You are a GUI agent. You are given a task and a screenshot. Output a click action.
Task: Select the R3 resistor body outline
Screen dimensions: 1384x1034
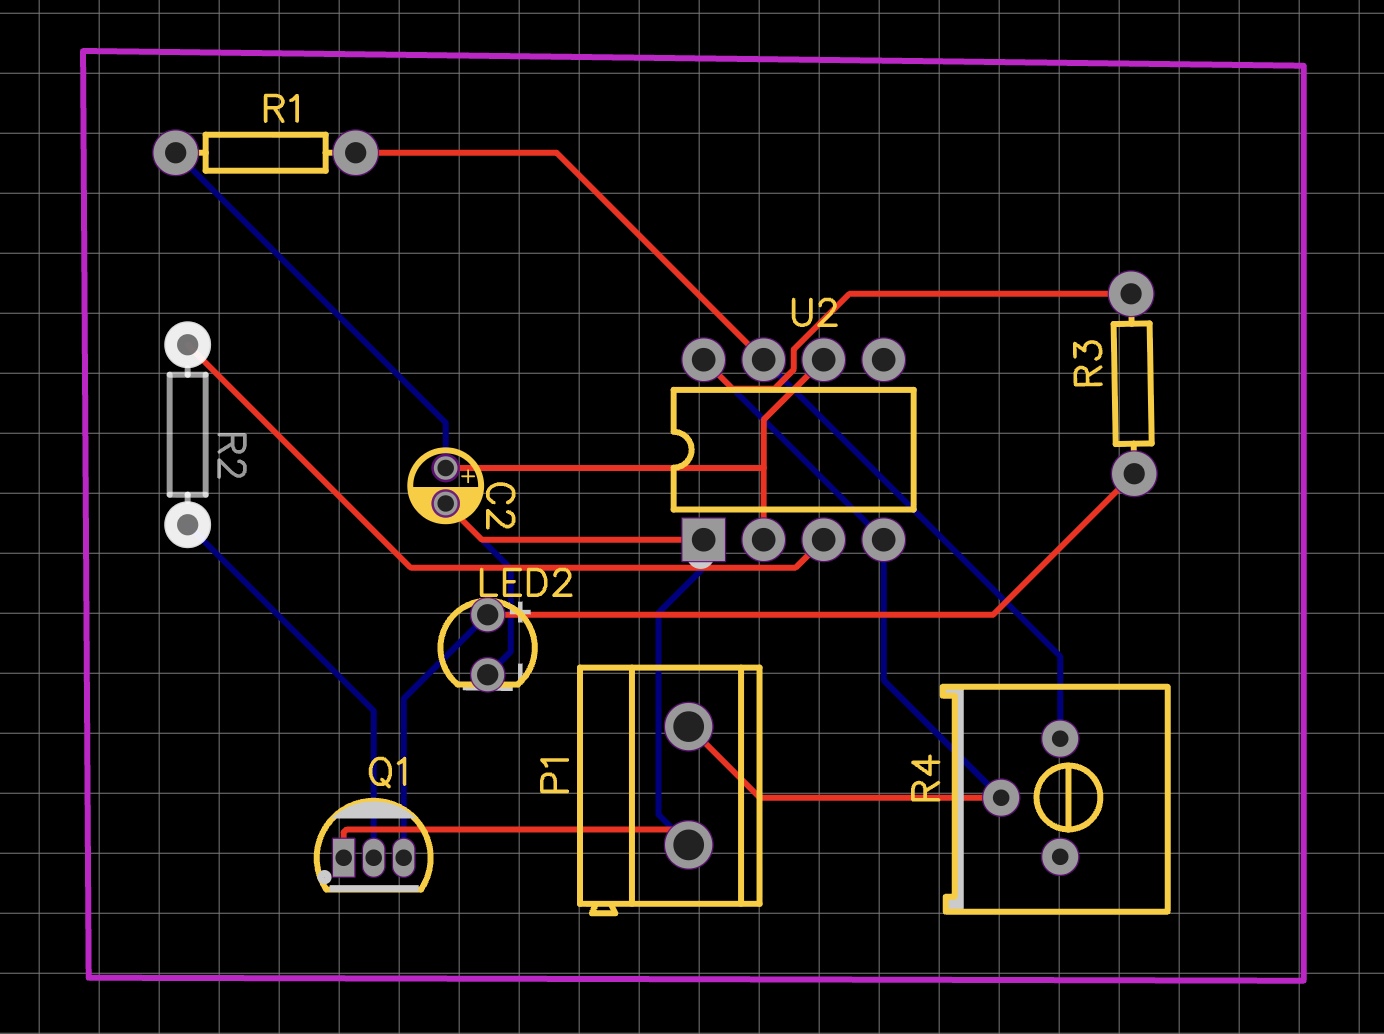(x=1133, y=383)
